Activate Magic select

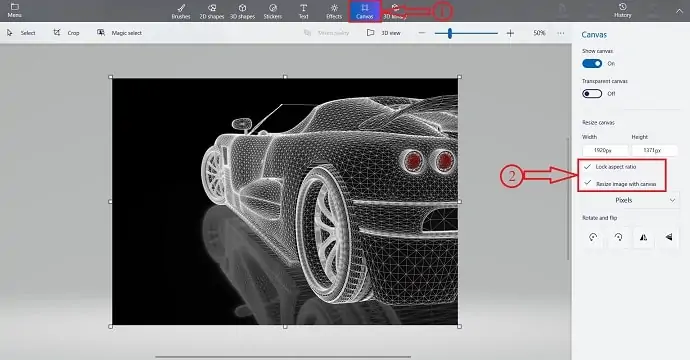tap(120, 33)
